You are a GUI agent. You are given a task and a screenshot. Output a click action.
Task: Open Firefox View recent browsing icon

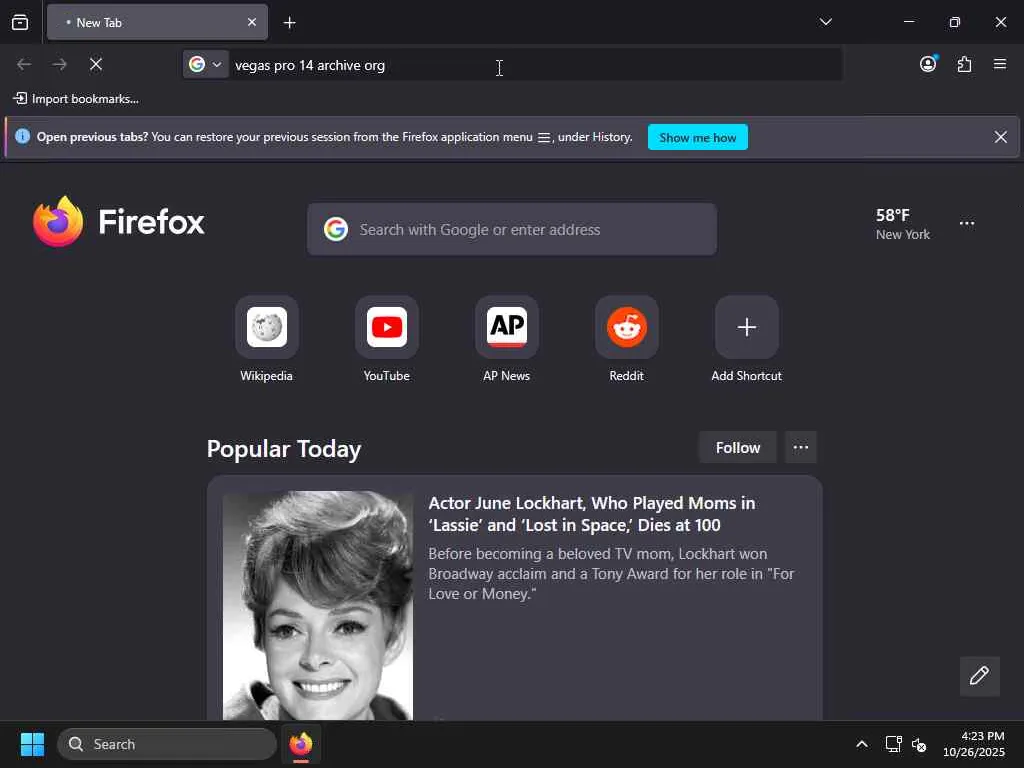(20, 22)
